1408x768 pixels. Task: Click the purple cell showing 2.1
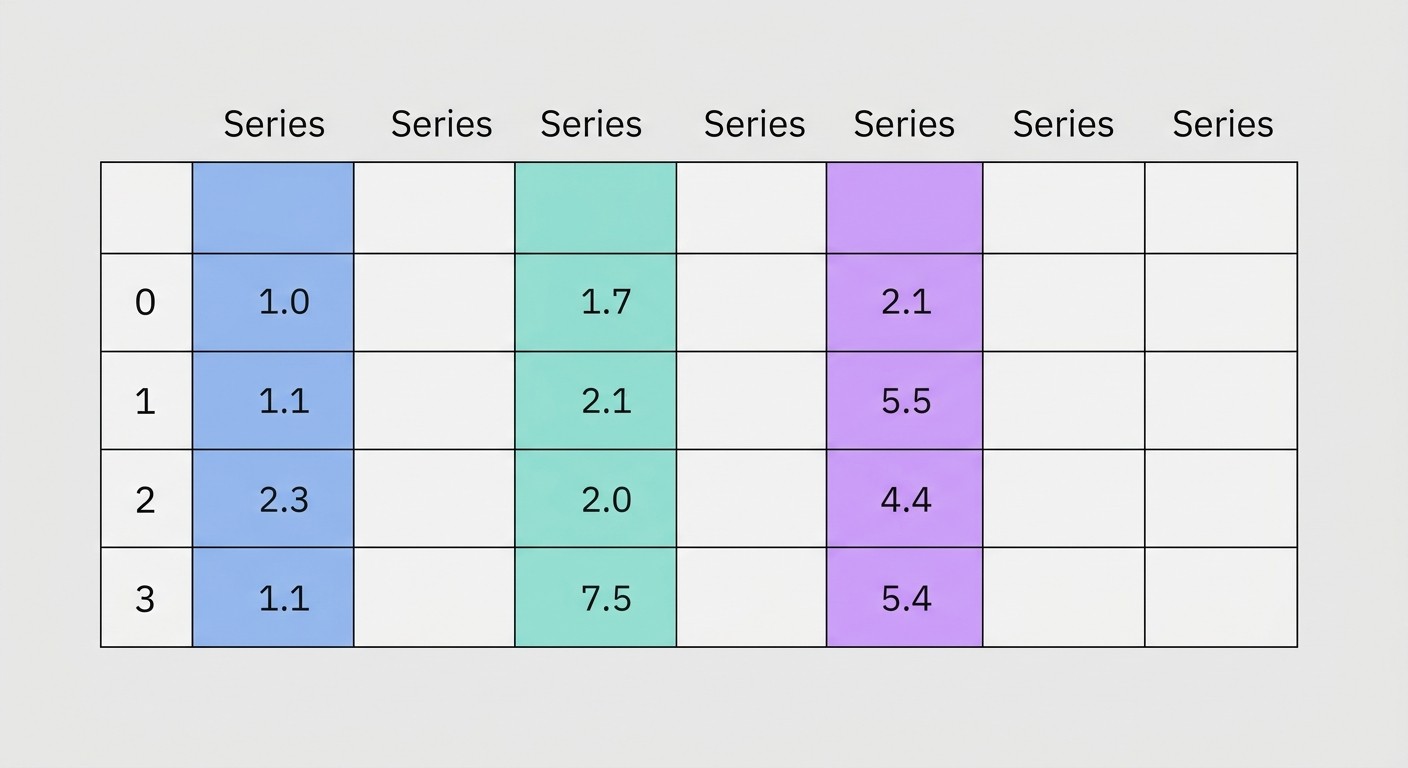click(905, 302)
